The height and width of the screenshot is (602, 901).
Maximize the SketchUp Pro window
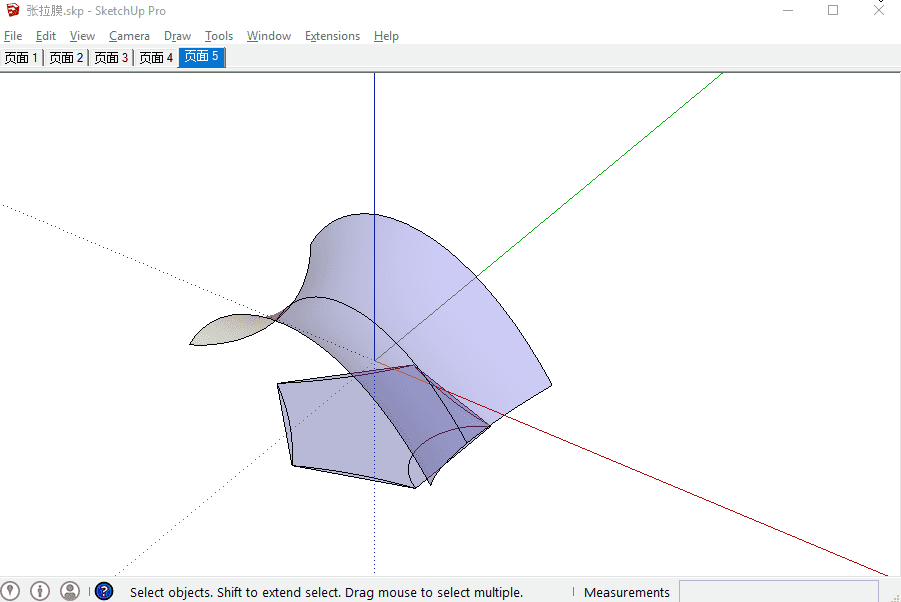pyautogui.click(x=833, y=10)
